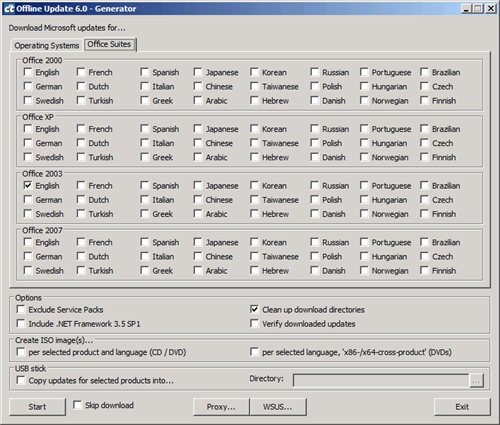
Task: Open directory browse button with ellipsis
Action: pos(476,380)
